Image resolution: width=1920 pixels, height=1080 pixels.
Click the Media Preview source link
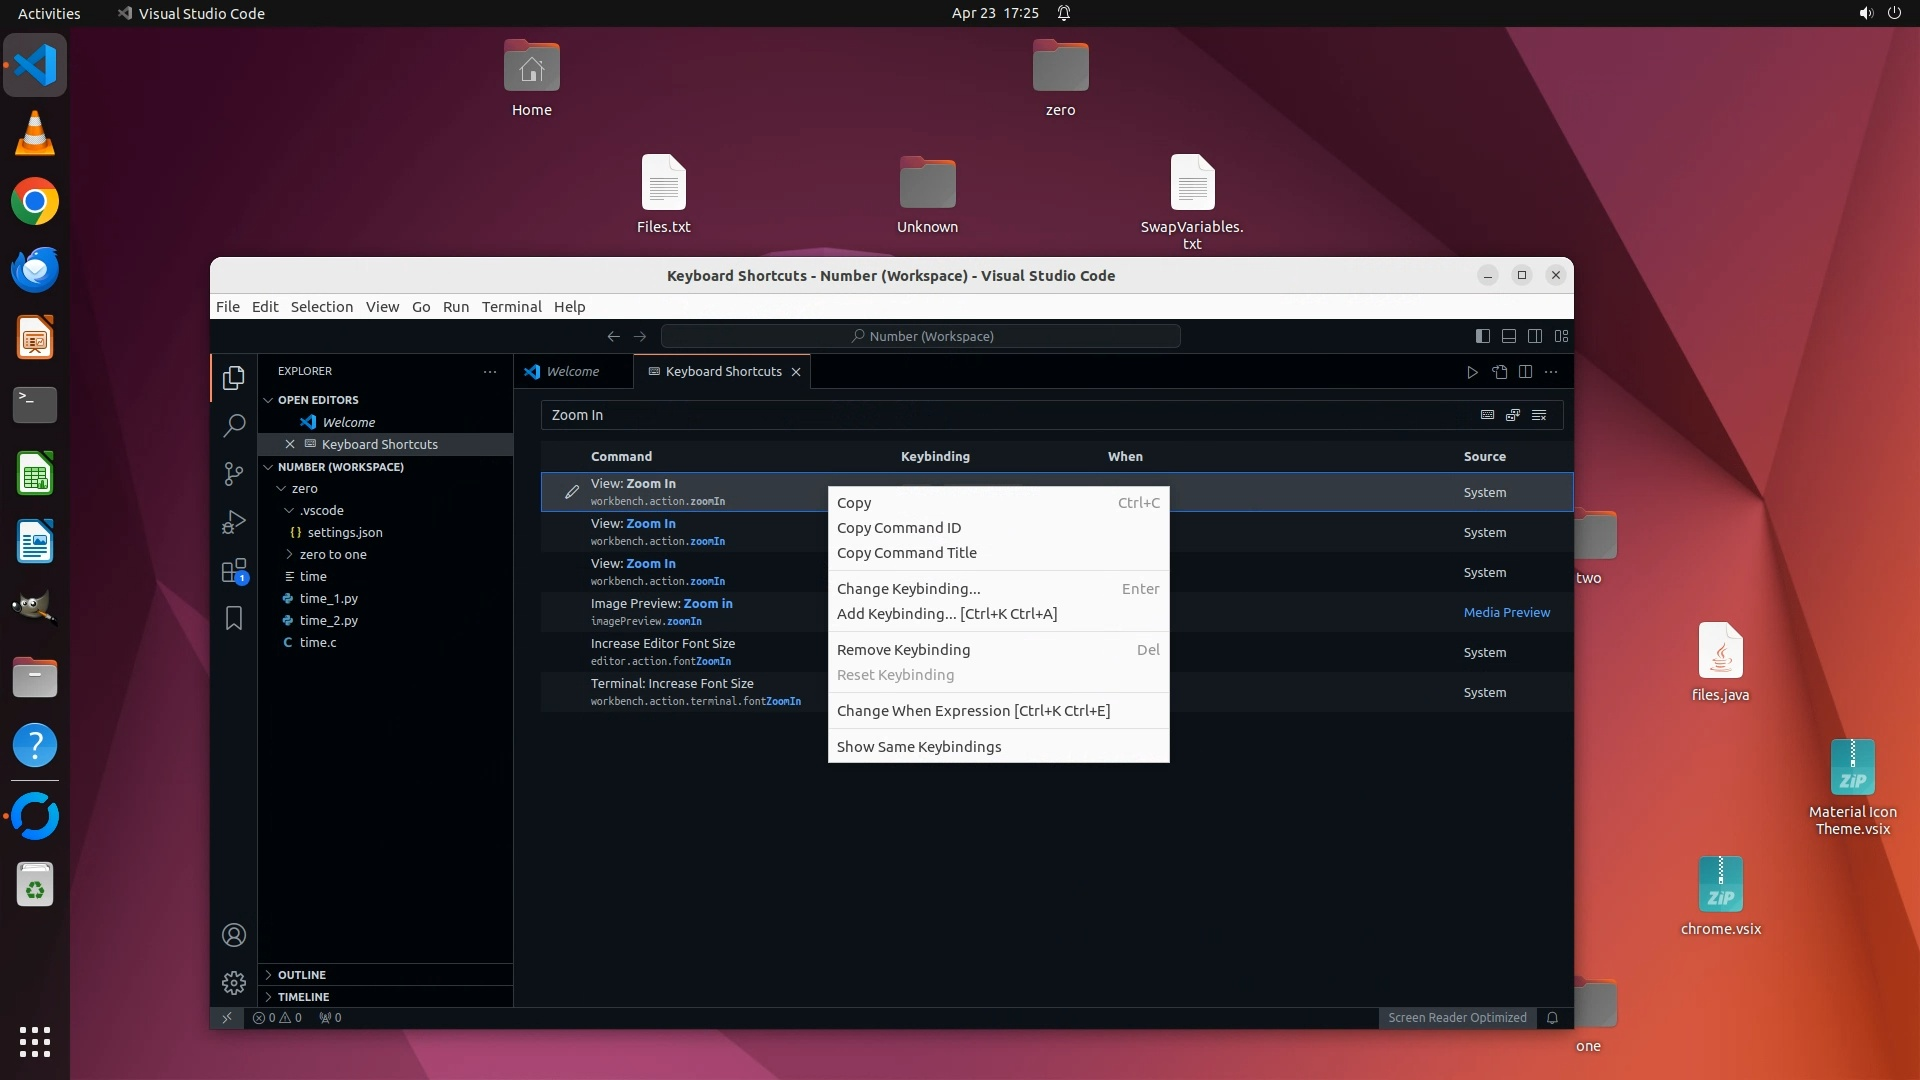click(x=1506, y=612)
